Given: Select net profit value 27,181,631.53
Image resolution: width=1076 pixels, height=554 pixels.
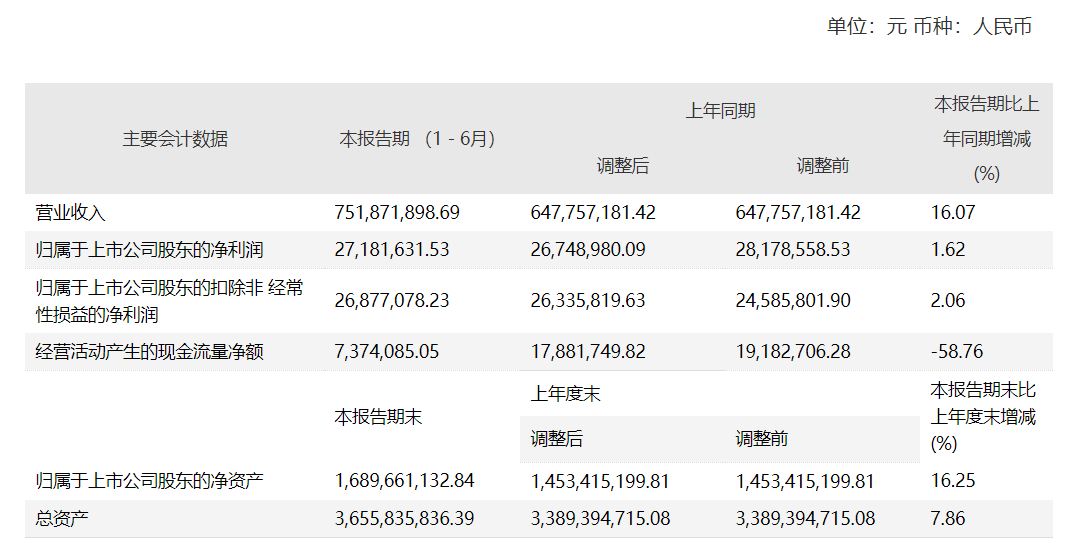Looking at the screenshot, I should click(392, 249).
